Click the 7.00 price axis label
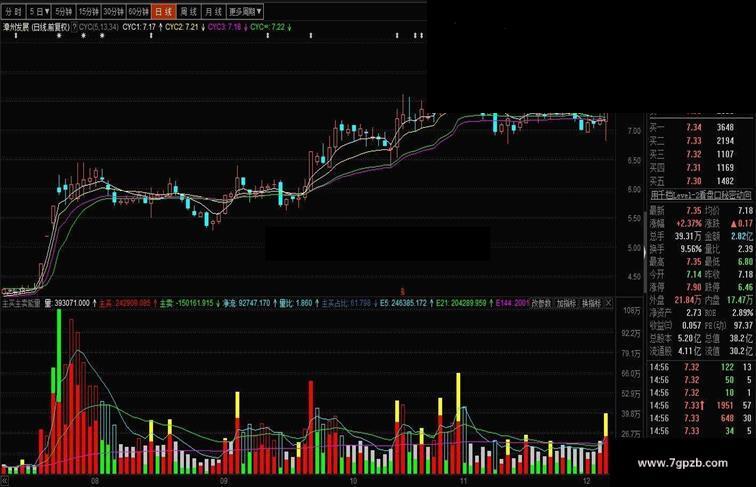The height and width of the screenshot is (487, 756). pyautogui.click(x=634, y=131)
